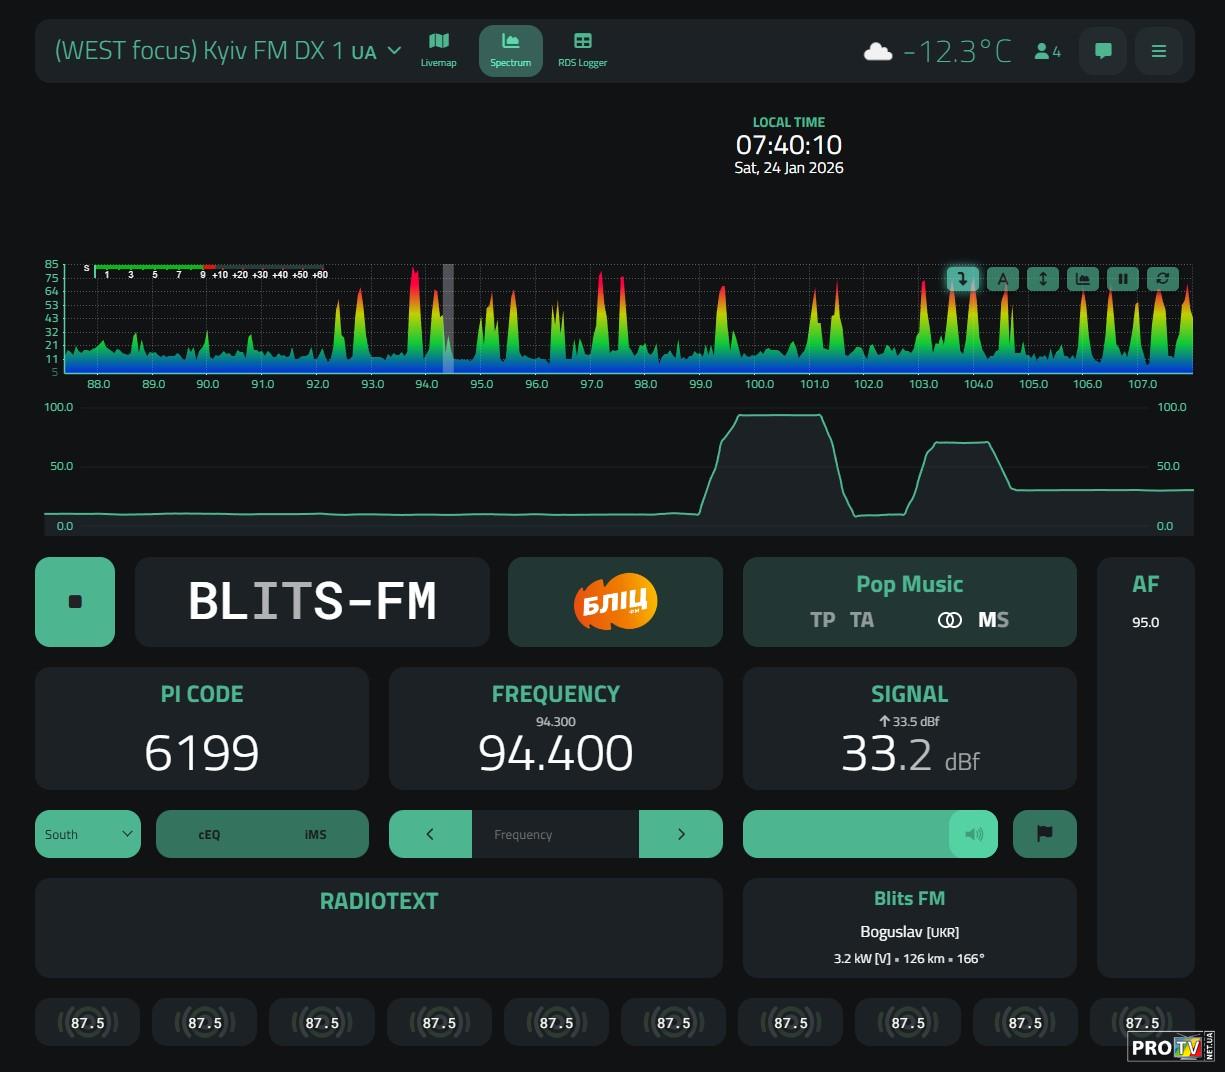Tune up with right frequency arrow
This screenshot has width=1225, height=1072.
(681, 834)
